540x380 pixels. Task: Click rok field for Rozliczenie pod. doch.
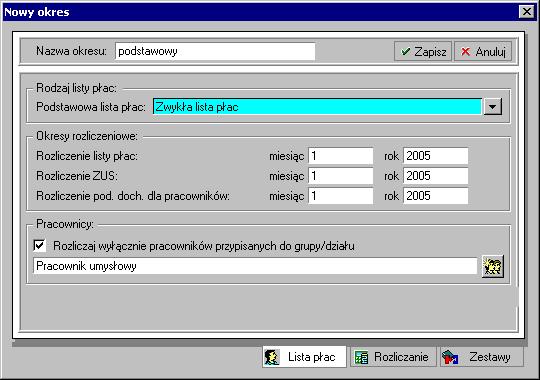(436, 196)
